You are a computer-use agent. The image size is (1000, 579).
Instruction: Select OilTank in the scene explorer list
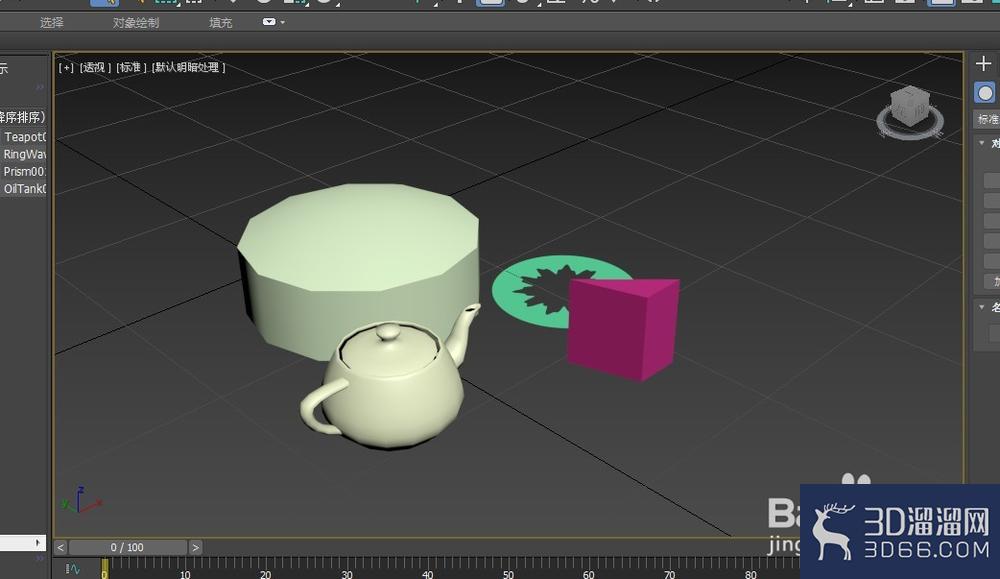(x=24, y=189)
